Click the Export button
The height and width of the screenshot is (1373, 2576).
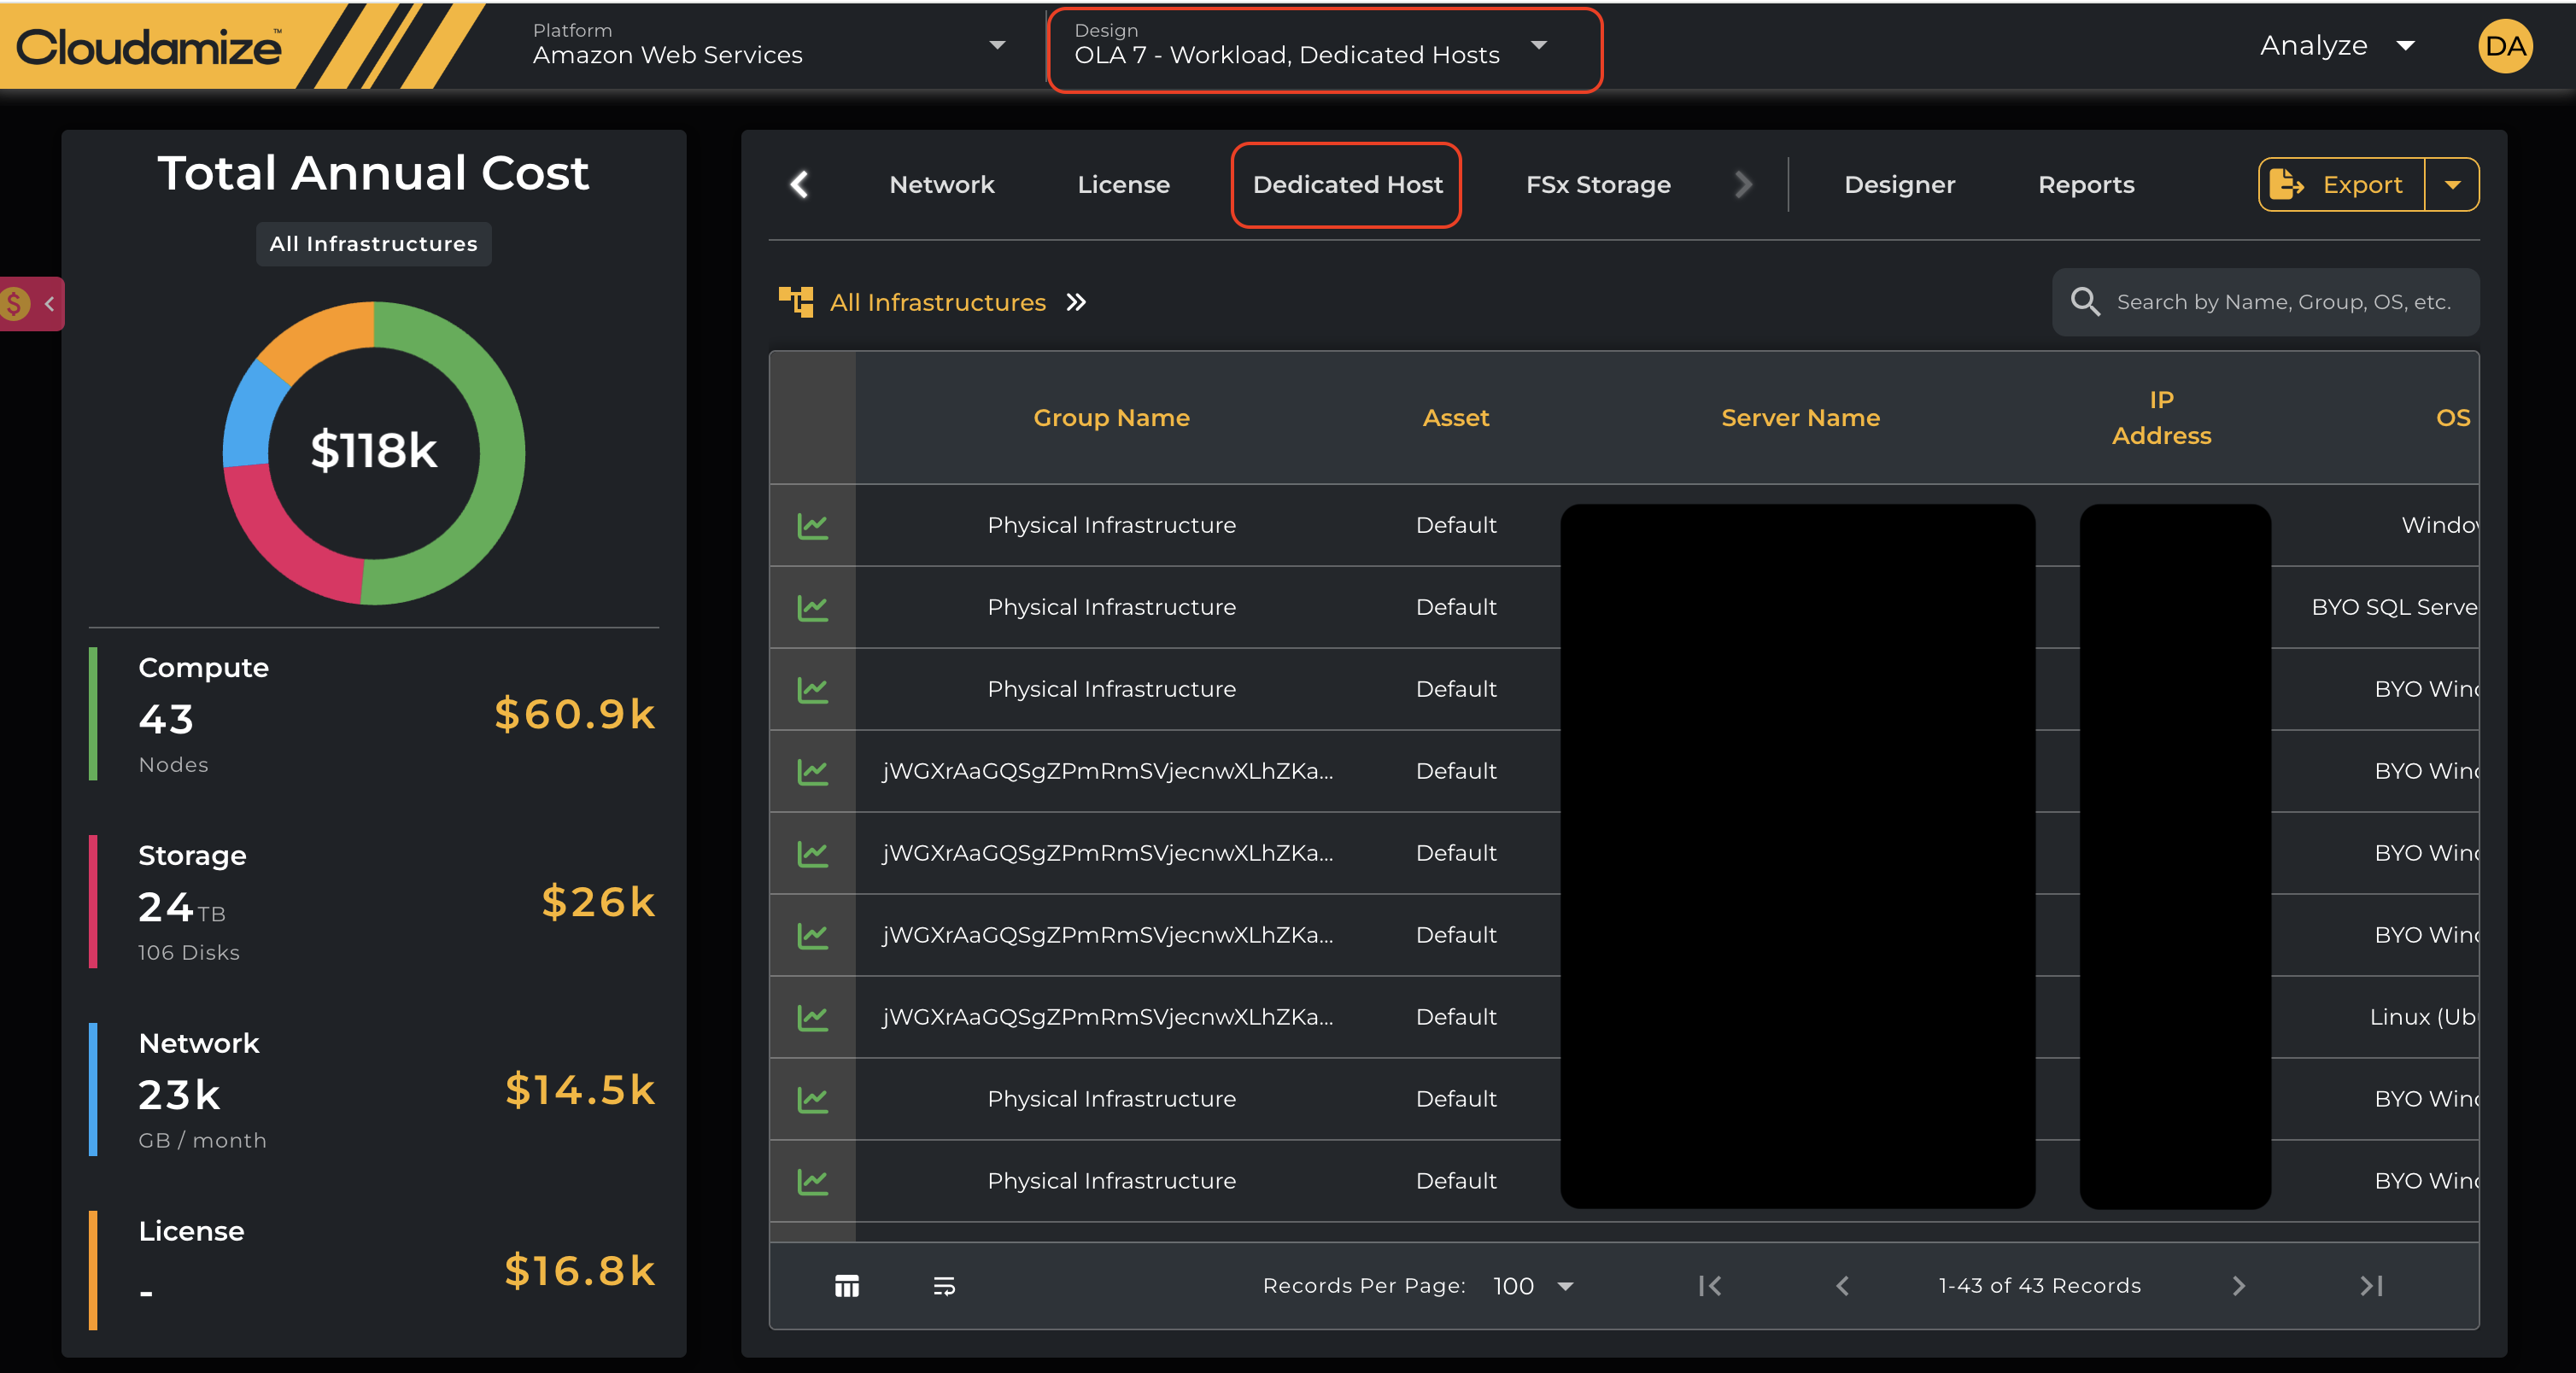(2341, 185)
